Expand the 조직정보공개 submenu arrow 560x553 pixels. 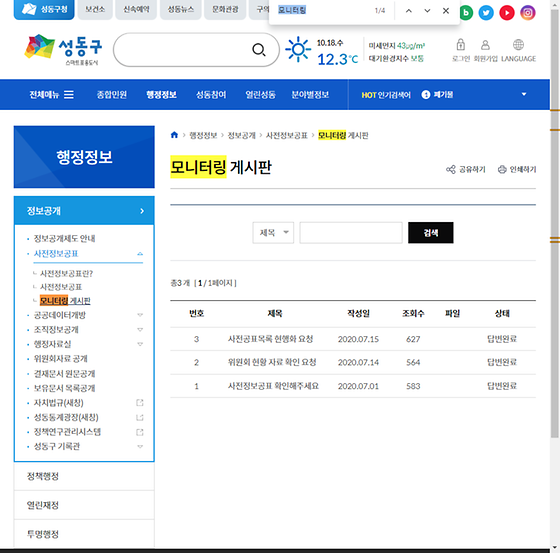(140, 330)
